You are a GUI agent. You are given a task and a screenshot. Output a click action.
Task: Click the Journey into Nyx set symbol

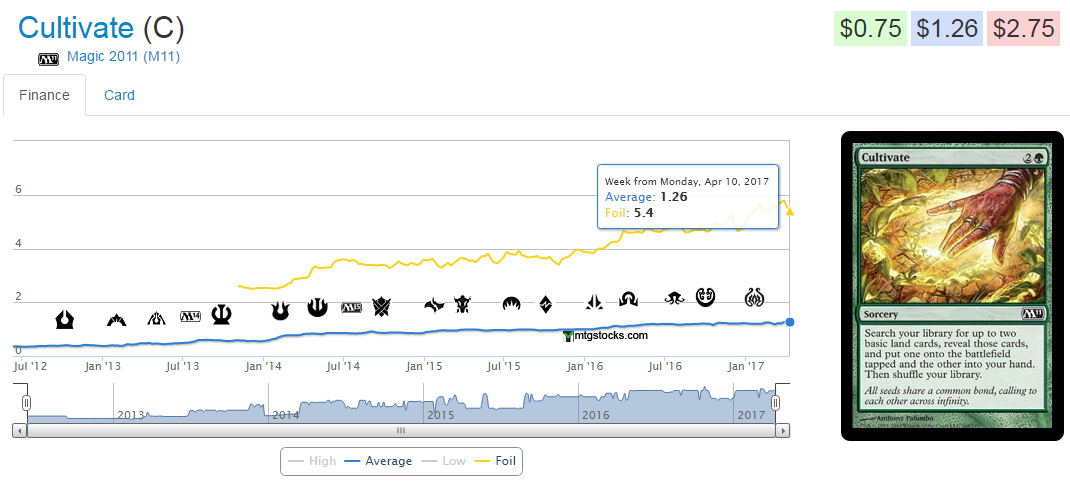317,307
